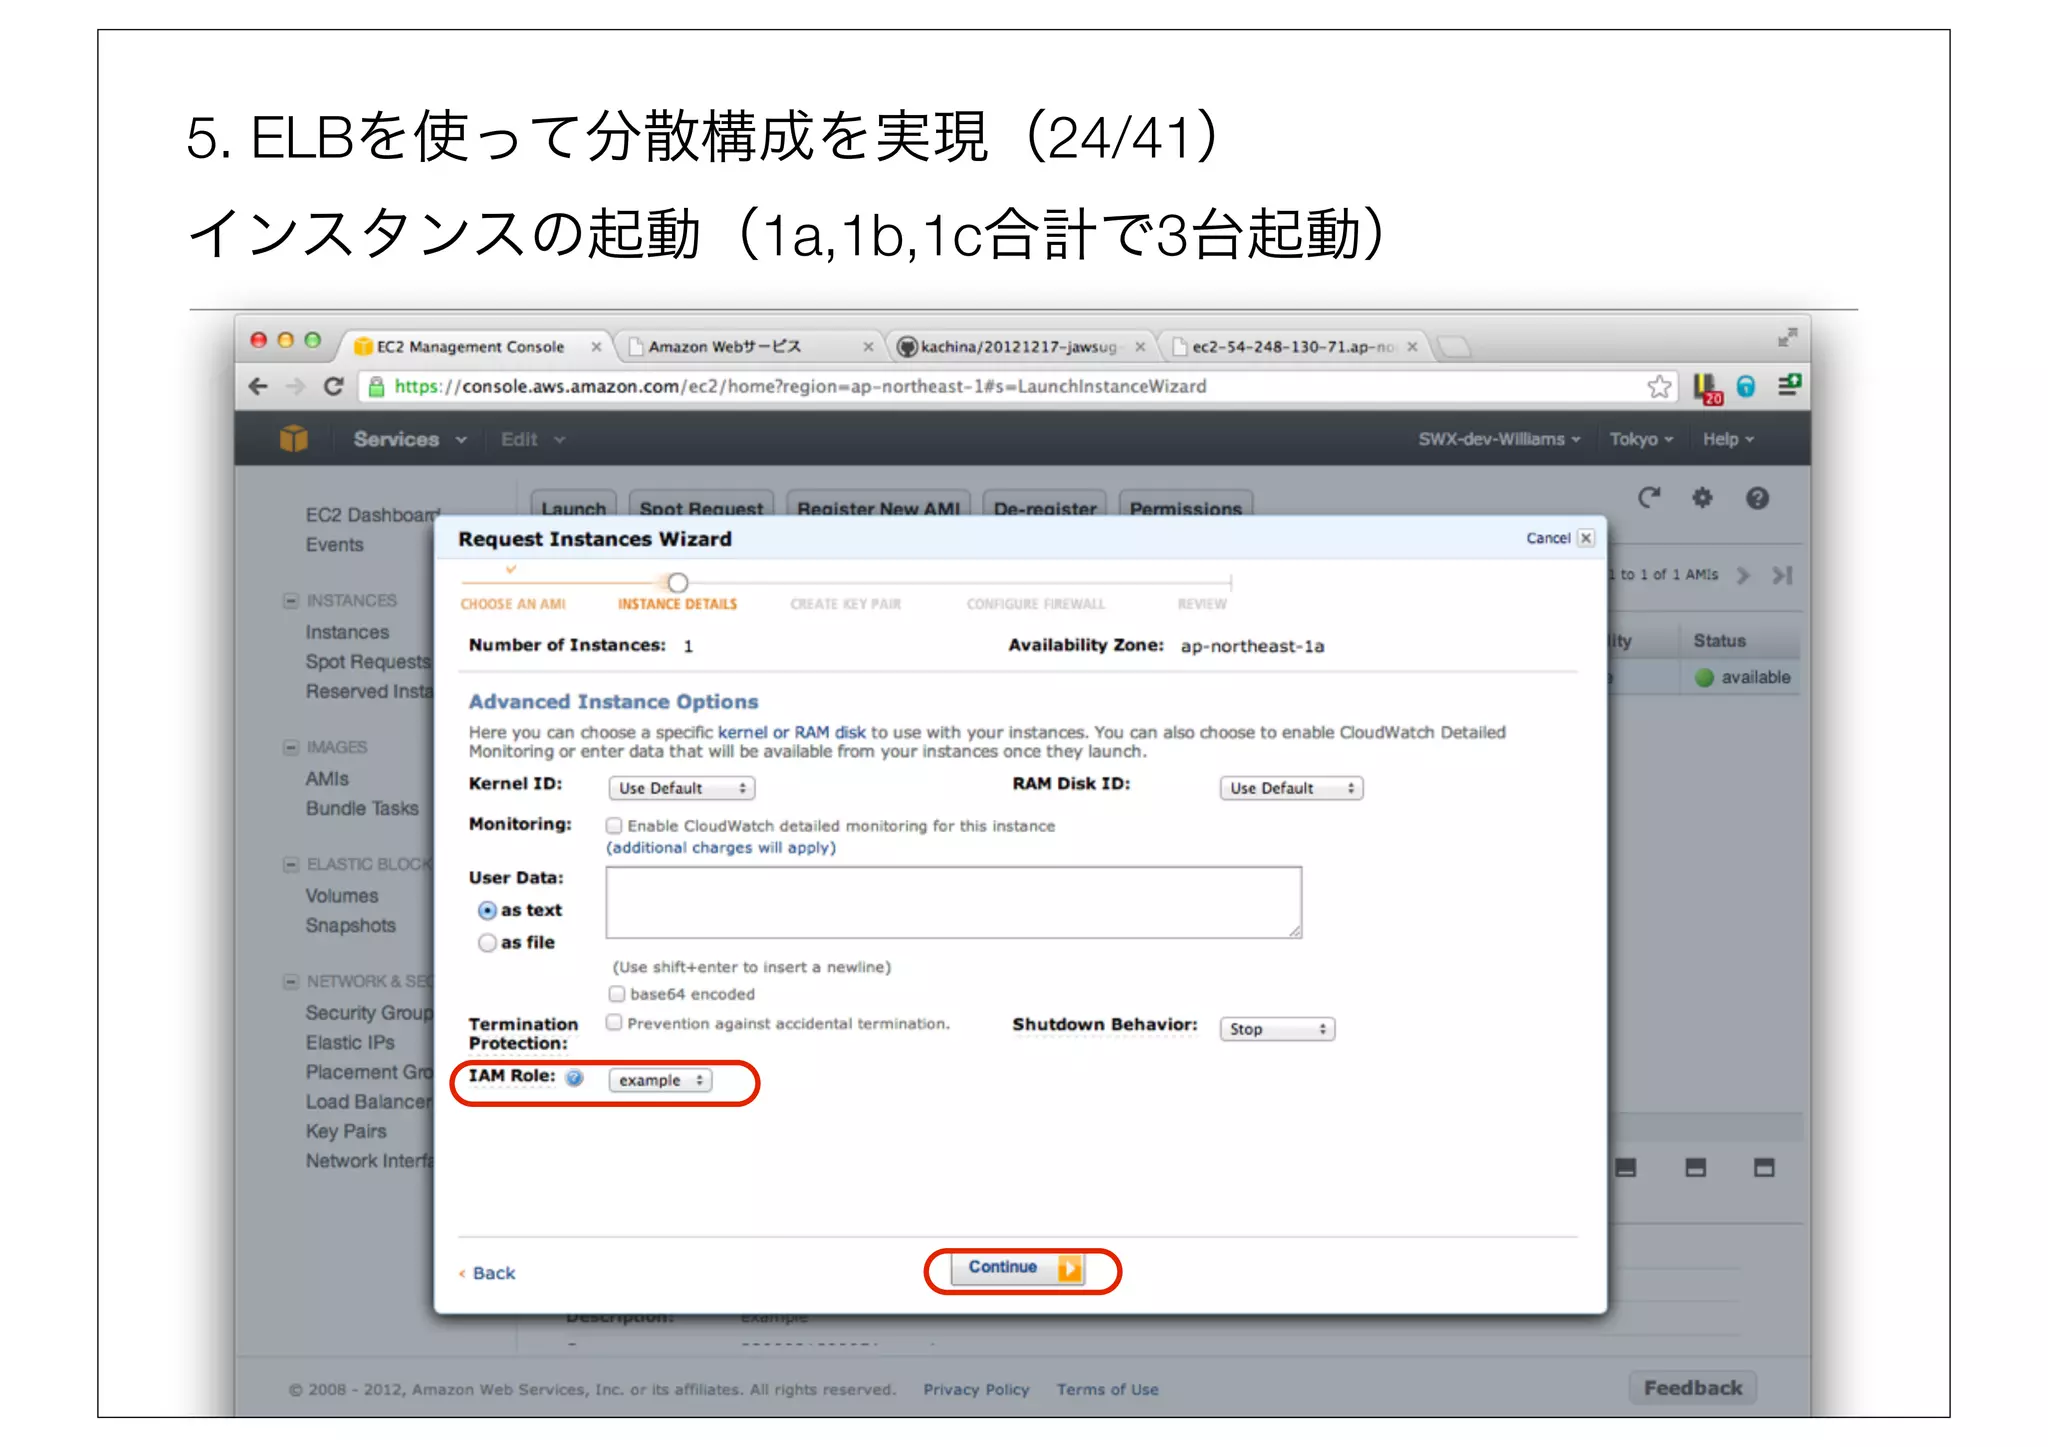Click the Instance Details step marker

point(678,583)
